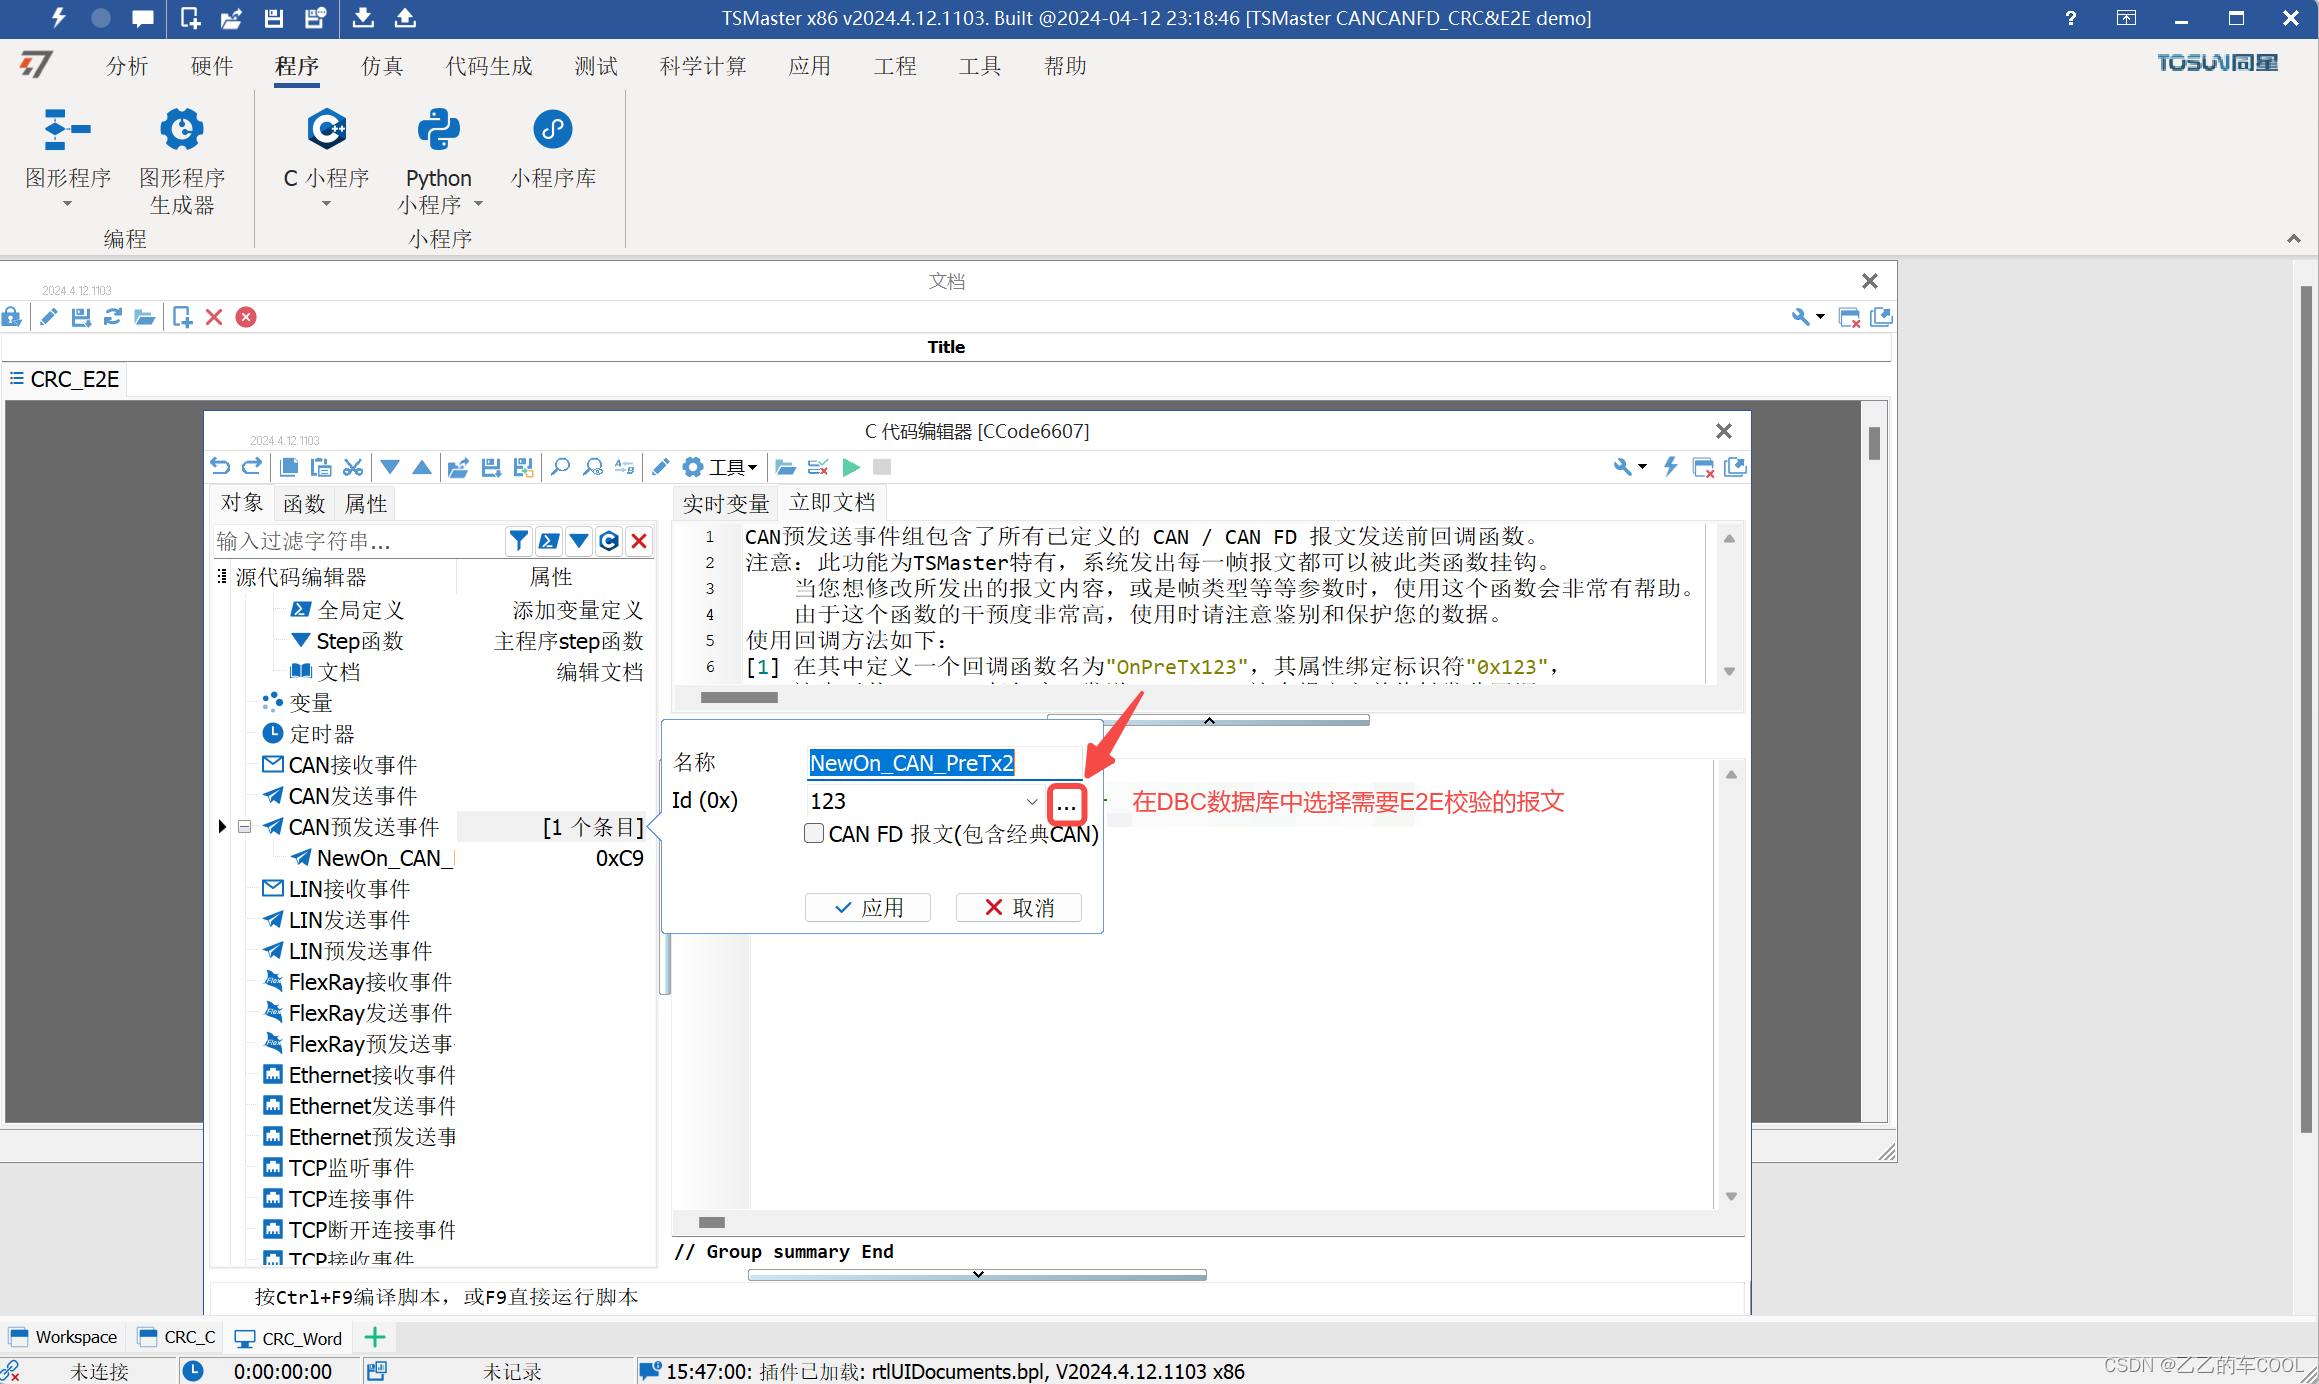Toggle the CAN FD 报文 checkbox
The height and width of the screenshot is (1384, 2319).
pos(814,833)
